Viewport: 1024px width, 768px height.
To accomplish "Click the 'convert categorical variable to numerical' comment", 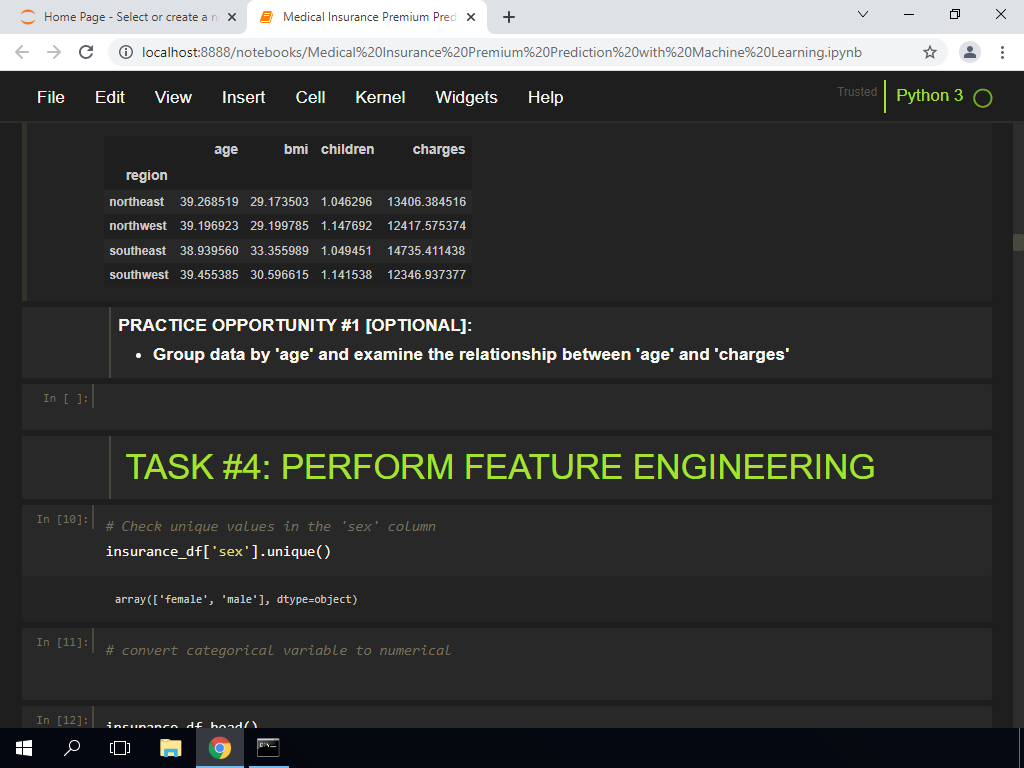I will point(278,650).
